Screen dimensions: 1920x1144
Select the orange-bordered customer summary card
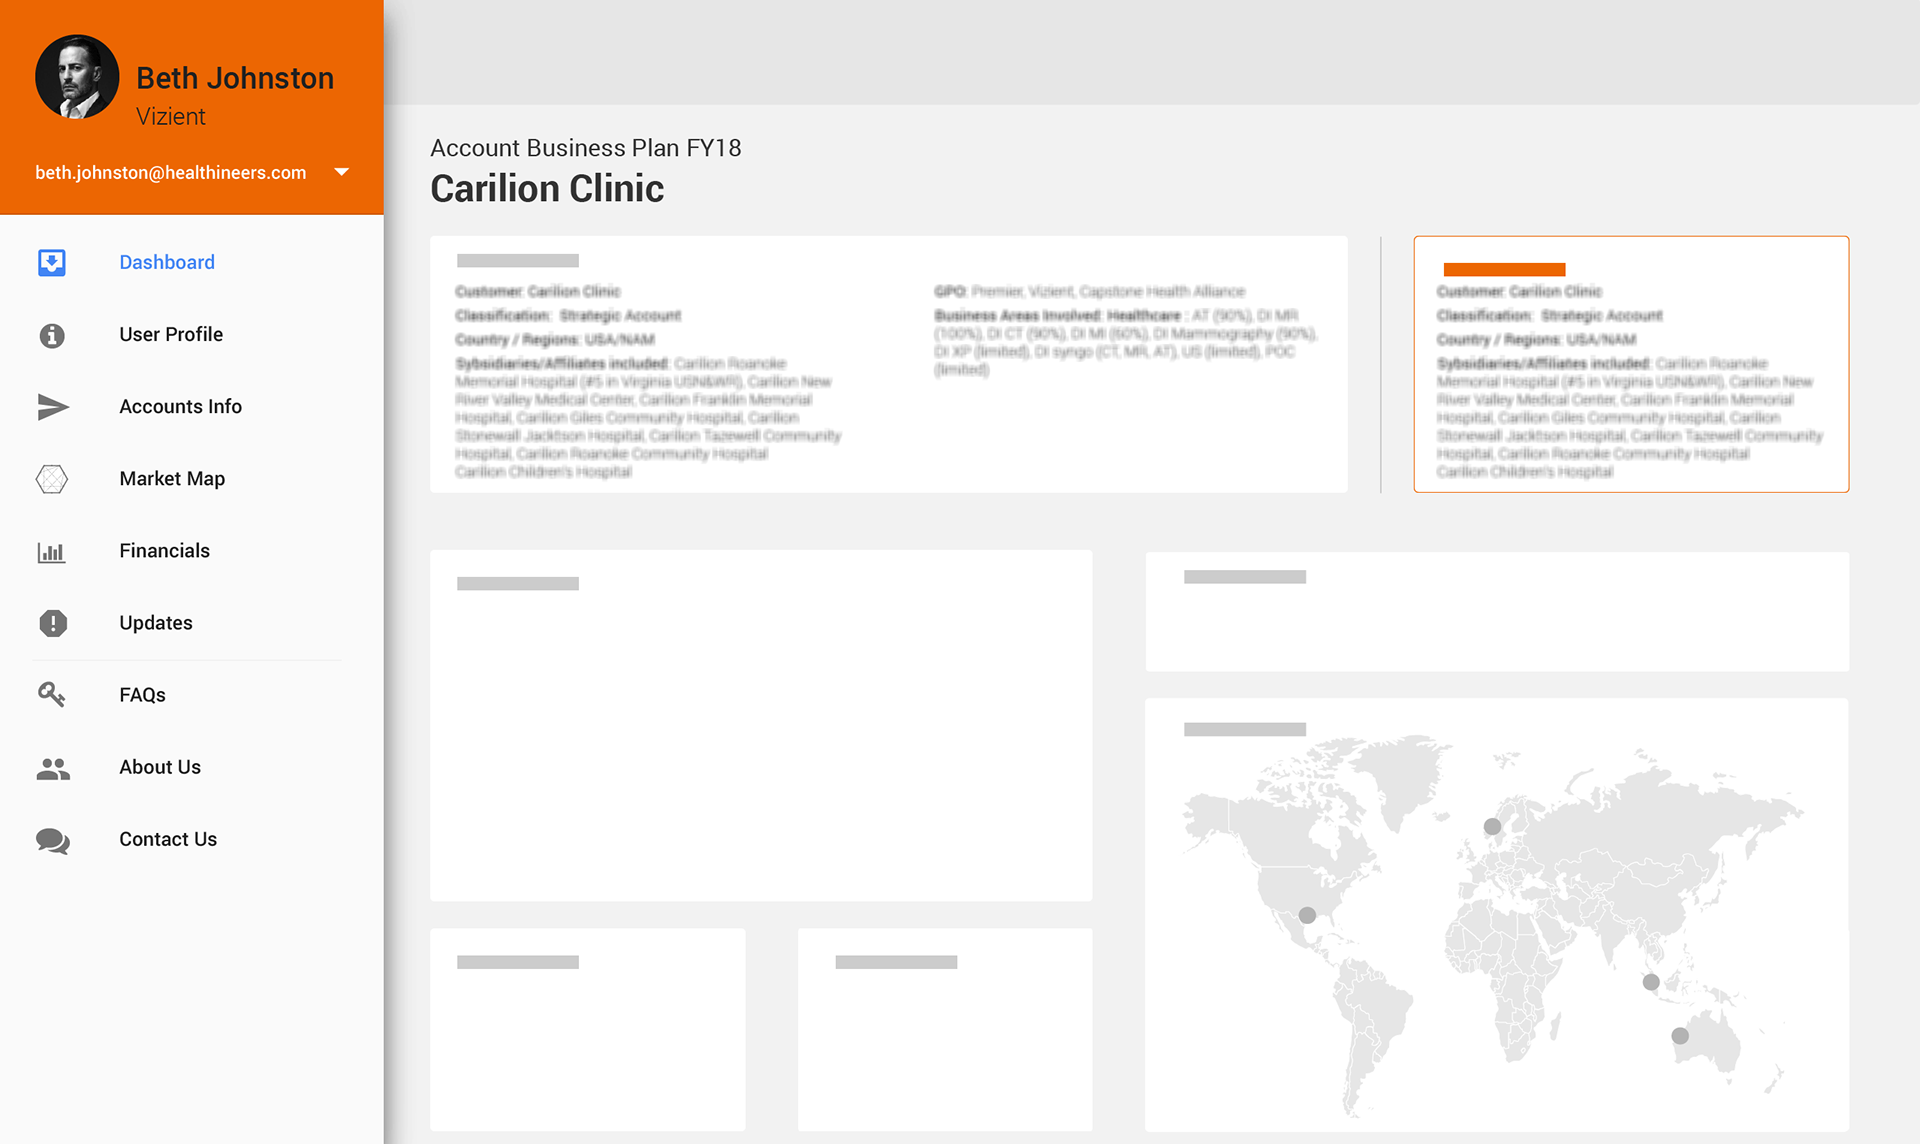coord(1631,364)
